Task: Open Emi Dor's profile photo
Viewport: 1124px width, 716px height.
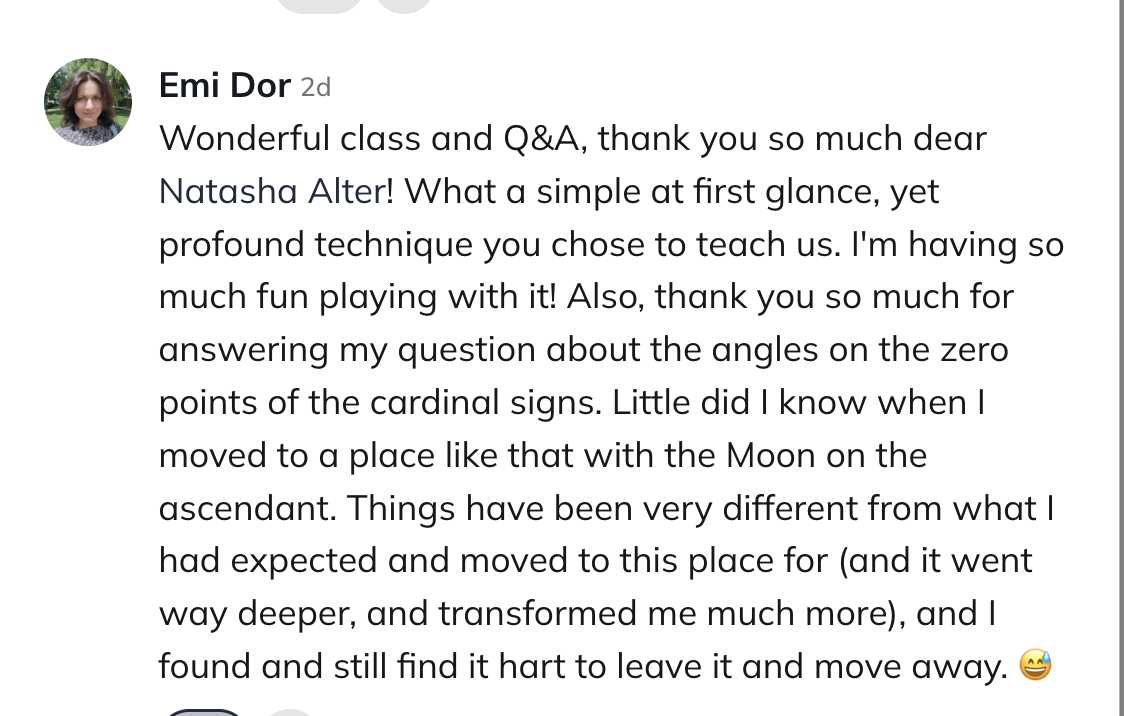Action: tap(88, 102)
